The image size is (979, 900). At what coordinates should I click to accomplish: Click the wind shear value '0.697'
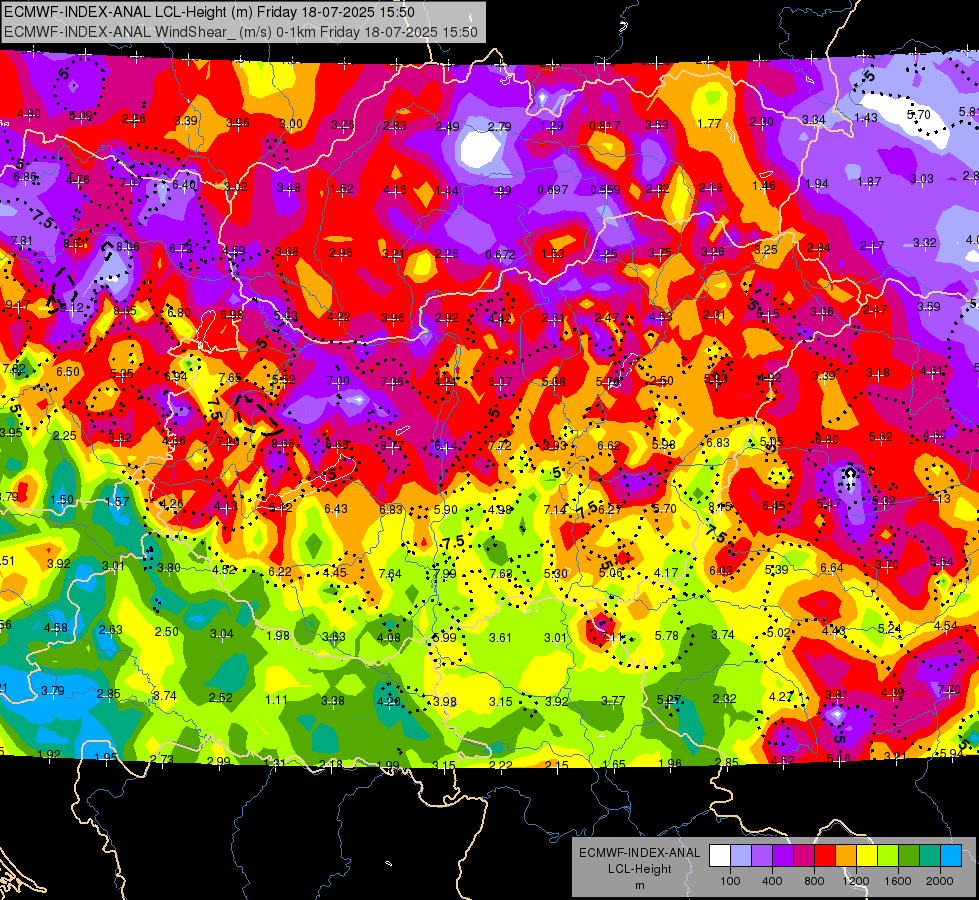[553, 189]
